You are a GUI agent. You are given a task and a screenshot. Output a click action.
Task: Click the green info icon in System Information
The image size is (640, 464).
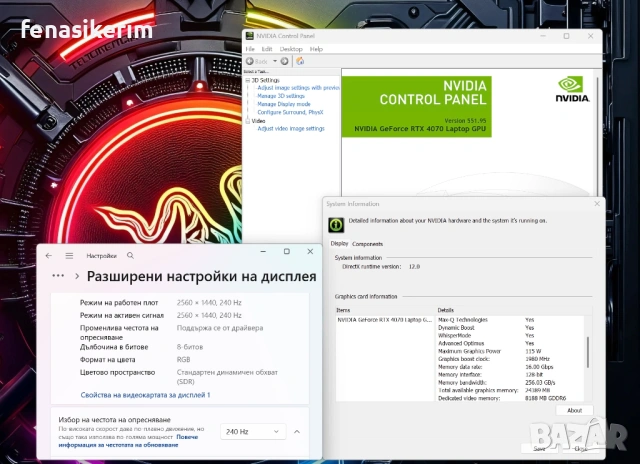(x=336, y=224)
